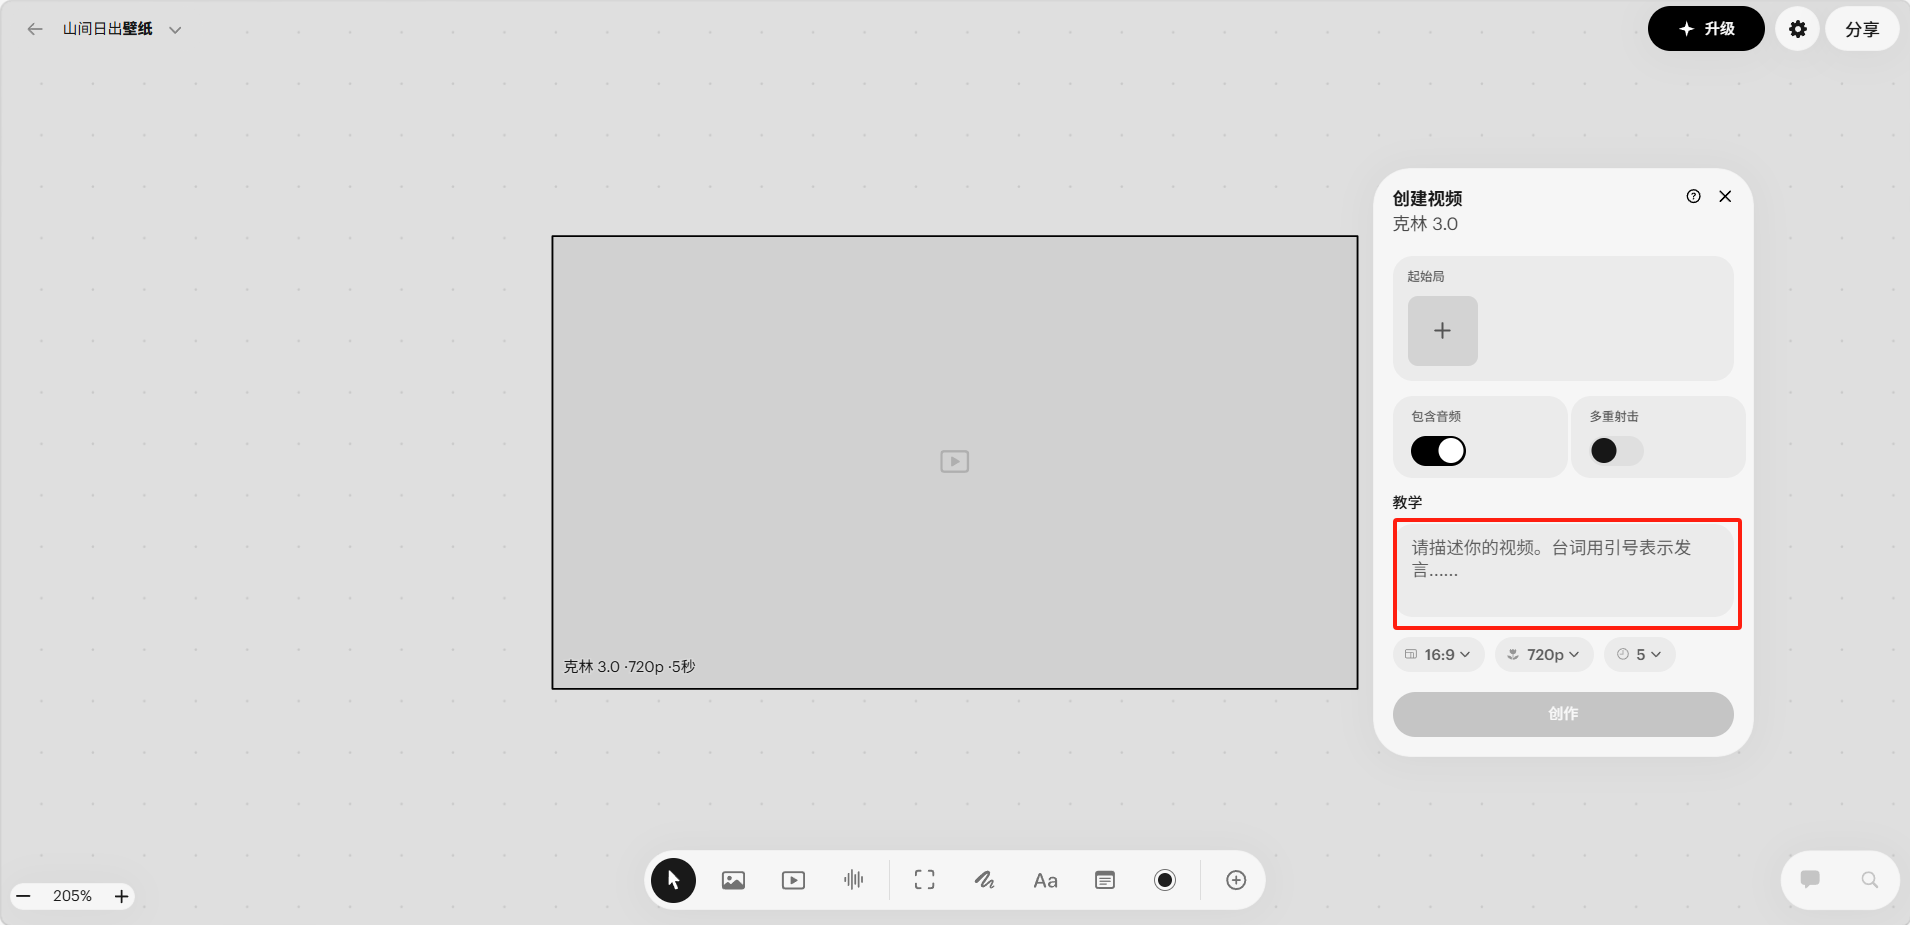Select the Aa text tool

pyautogui.click(x=1045, y=881)
